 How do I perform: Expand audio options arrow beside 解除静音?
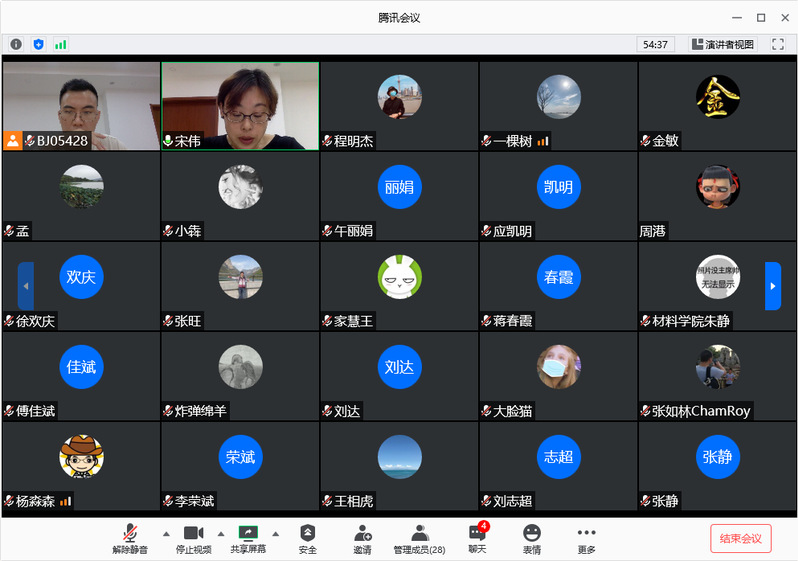(158, 533)
